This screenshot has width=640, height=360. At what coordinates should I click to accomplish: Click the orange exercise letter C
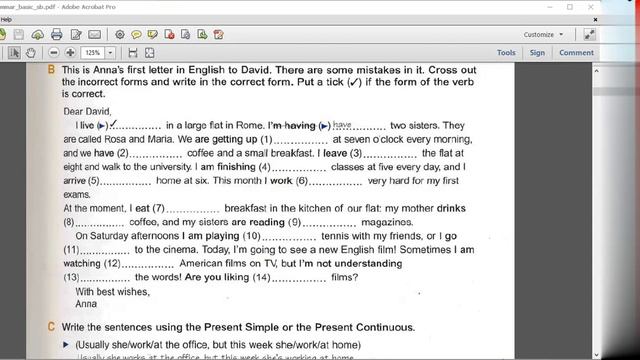click(51, 327)
